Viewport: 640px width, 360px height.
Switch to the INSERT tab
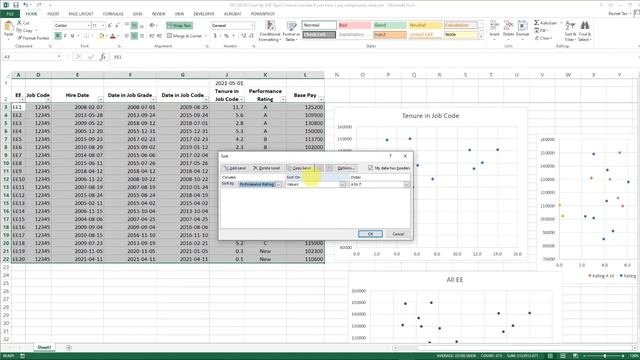point(53,14)
